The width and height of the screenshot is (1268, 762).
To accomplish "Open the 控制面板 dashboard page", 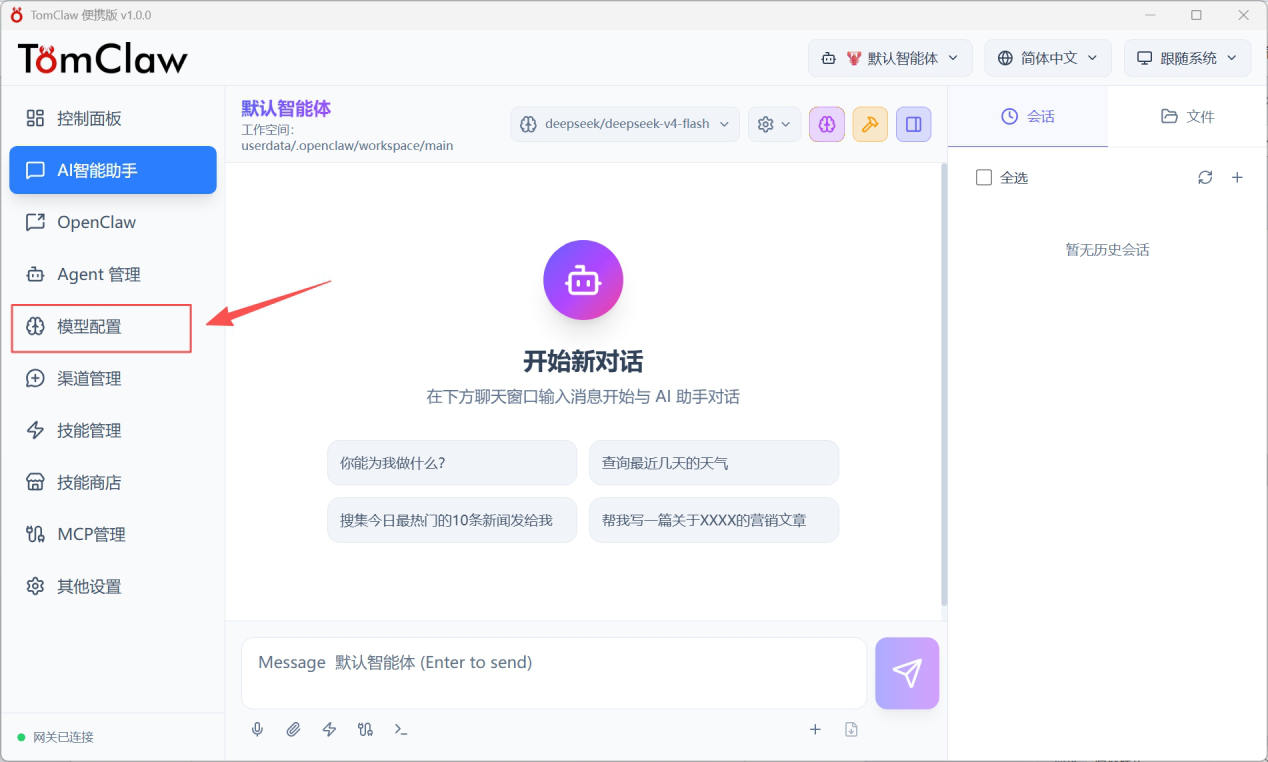I will click(113, 118).
